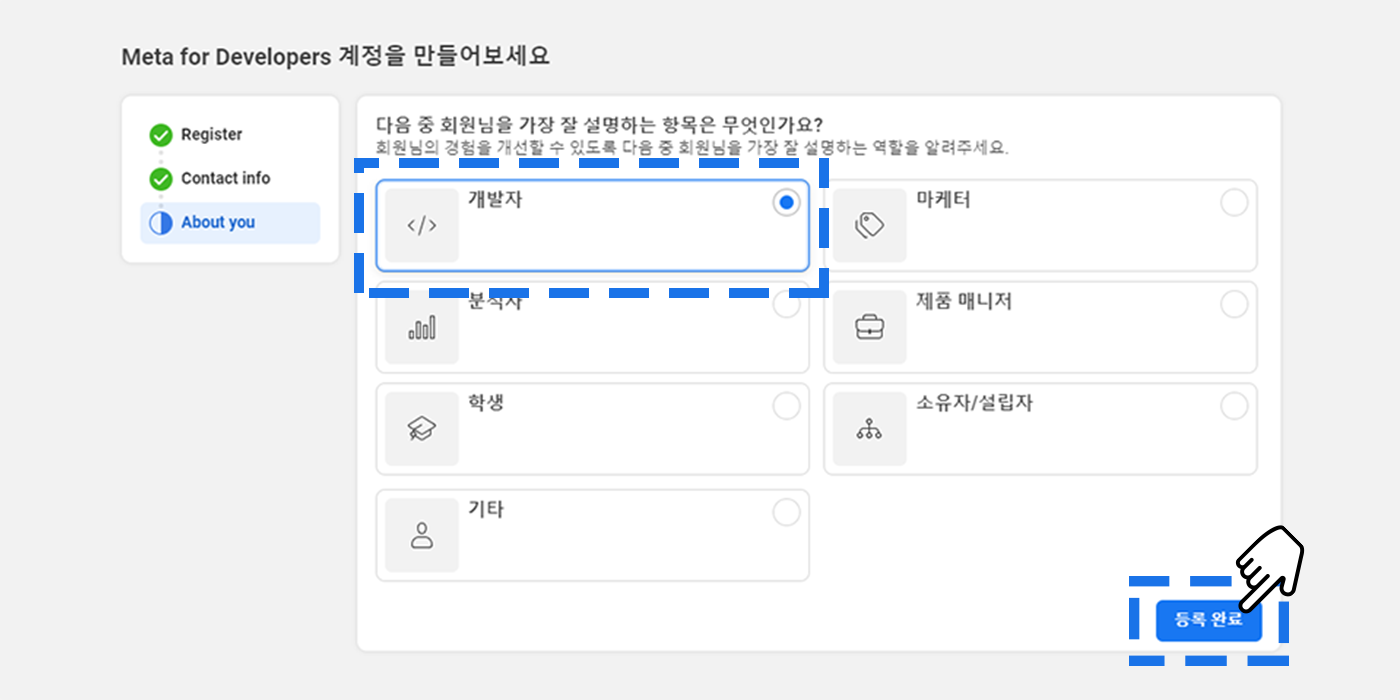Pick the 소유자/설립자 radio button

(x=1234, y=407)
